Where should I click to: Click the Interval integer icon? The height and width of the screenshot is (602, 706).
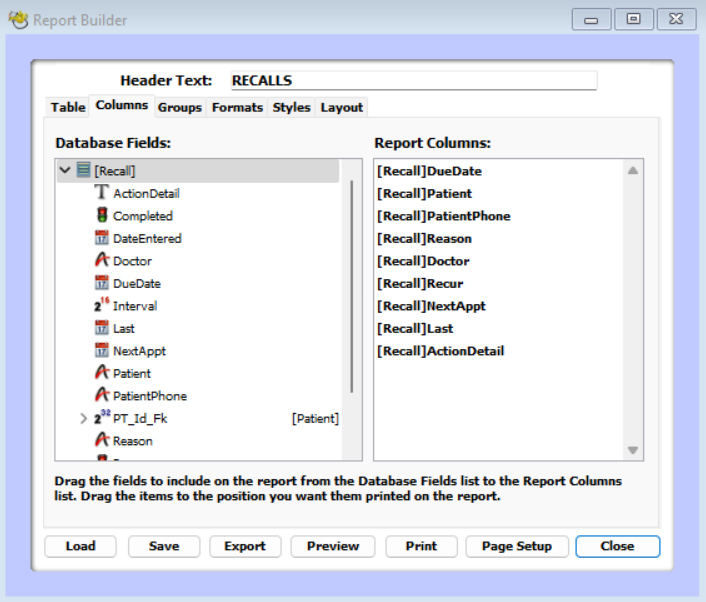pyautogui.click(x=102, y=305)
